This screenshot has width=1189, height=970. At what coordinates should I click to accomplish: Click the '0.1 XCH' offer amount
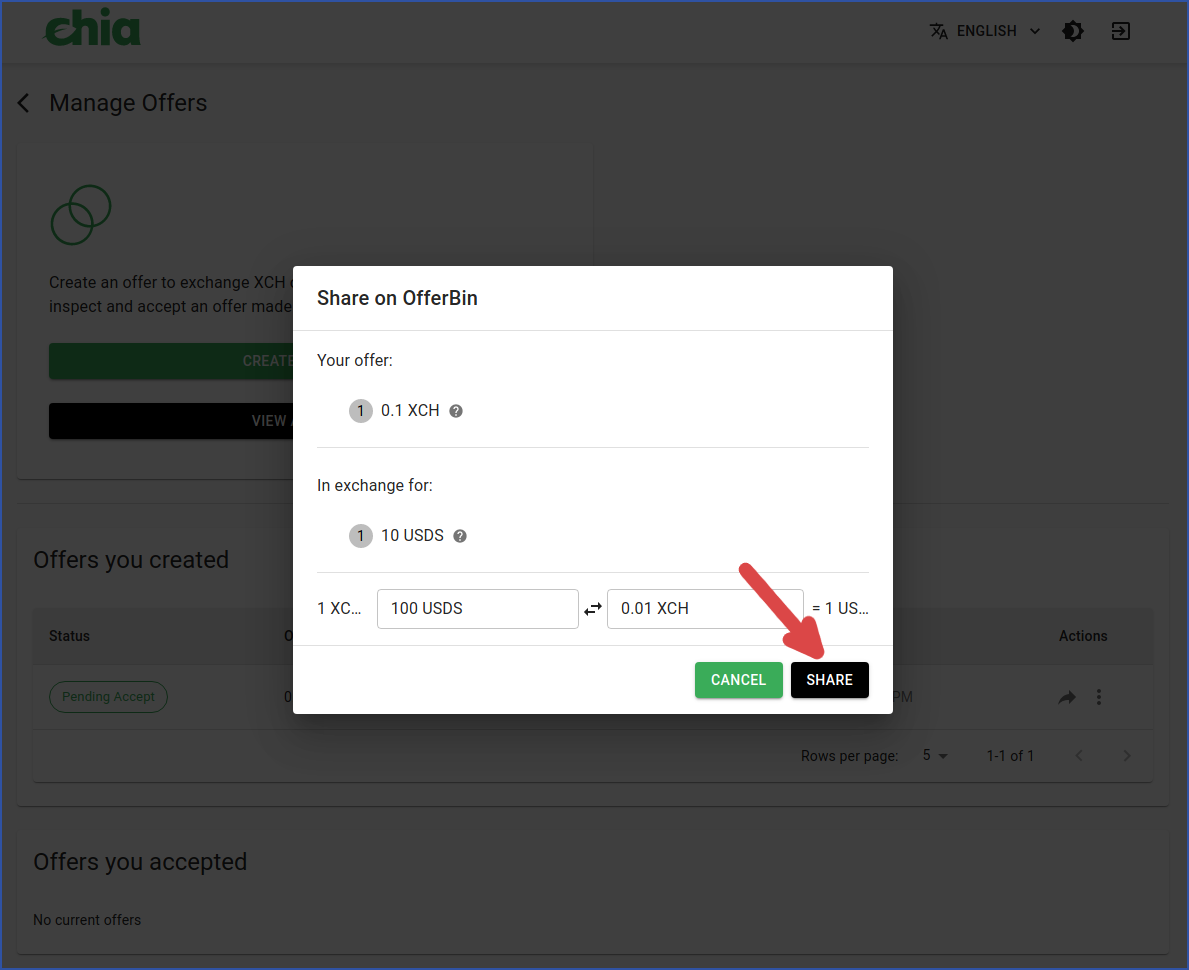[x=410, y=410]
